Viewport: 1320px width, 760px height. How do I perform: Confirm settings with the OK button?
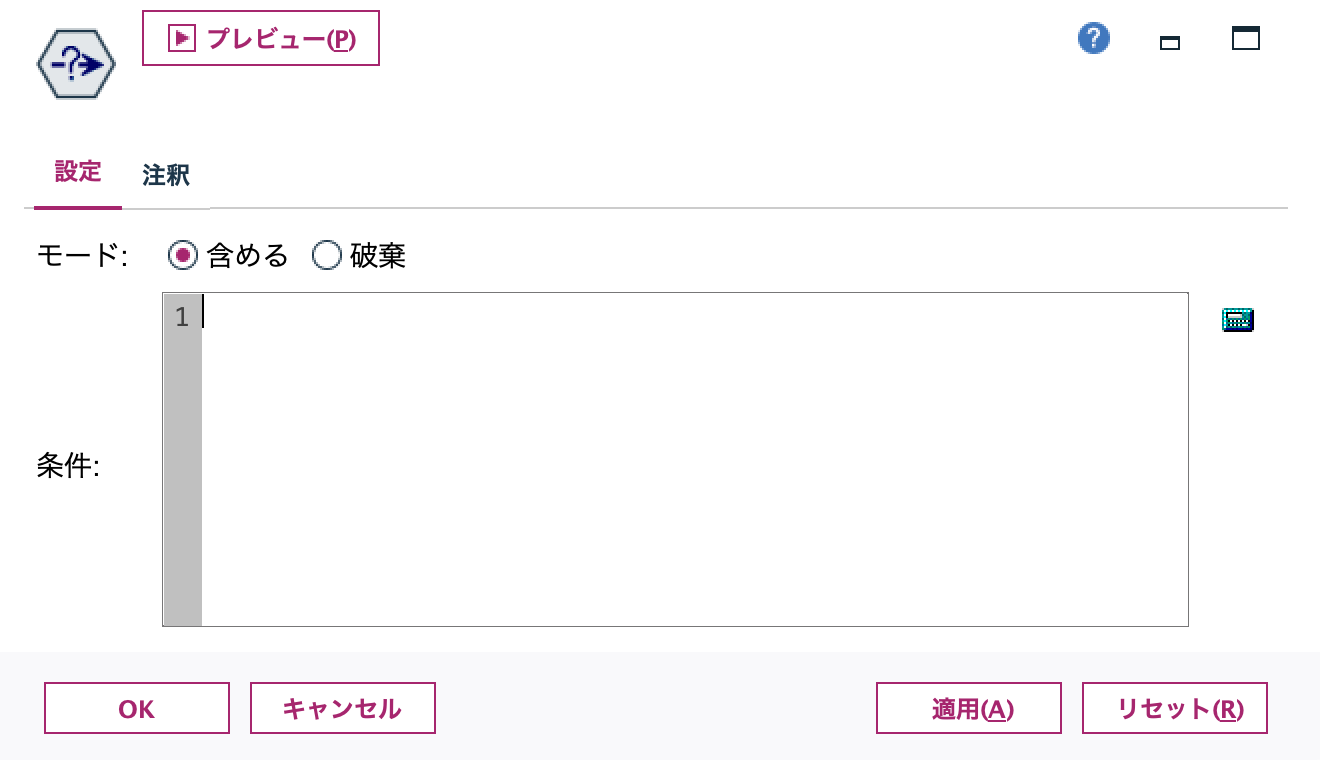pyautogui.click(x=136, y=708)
